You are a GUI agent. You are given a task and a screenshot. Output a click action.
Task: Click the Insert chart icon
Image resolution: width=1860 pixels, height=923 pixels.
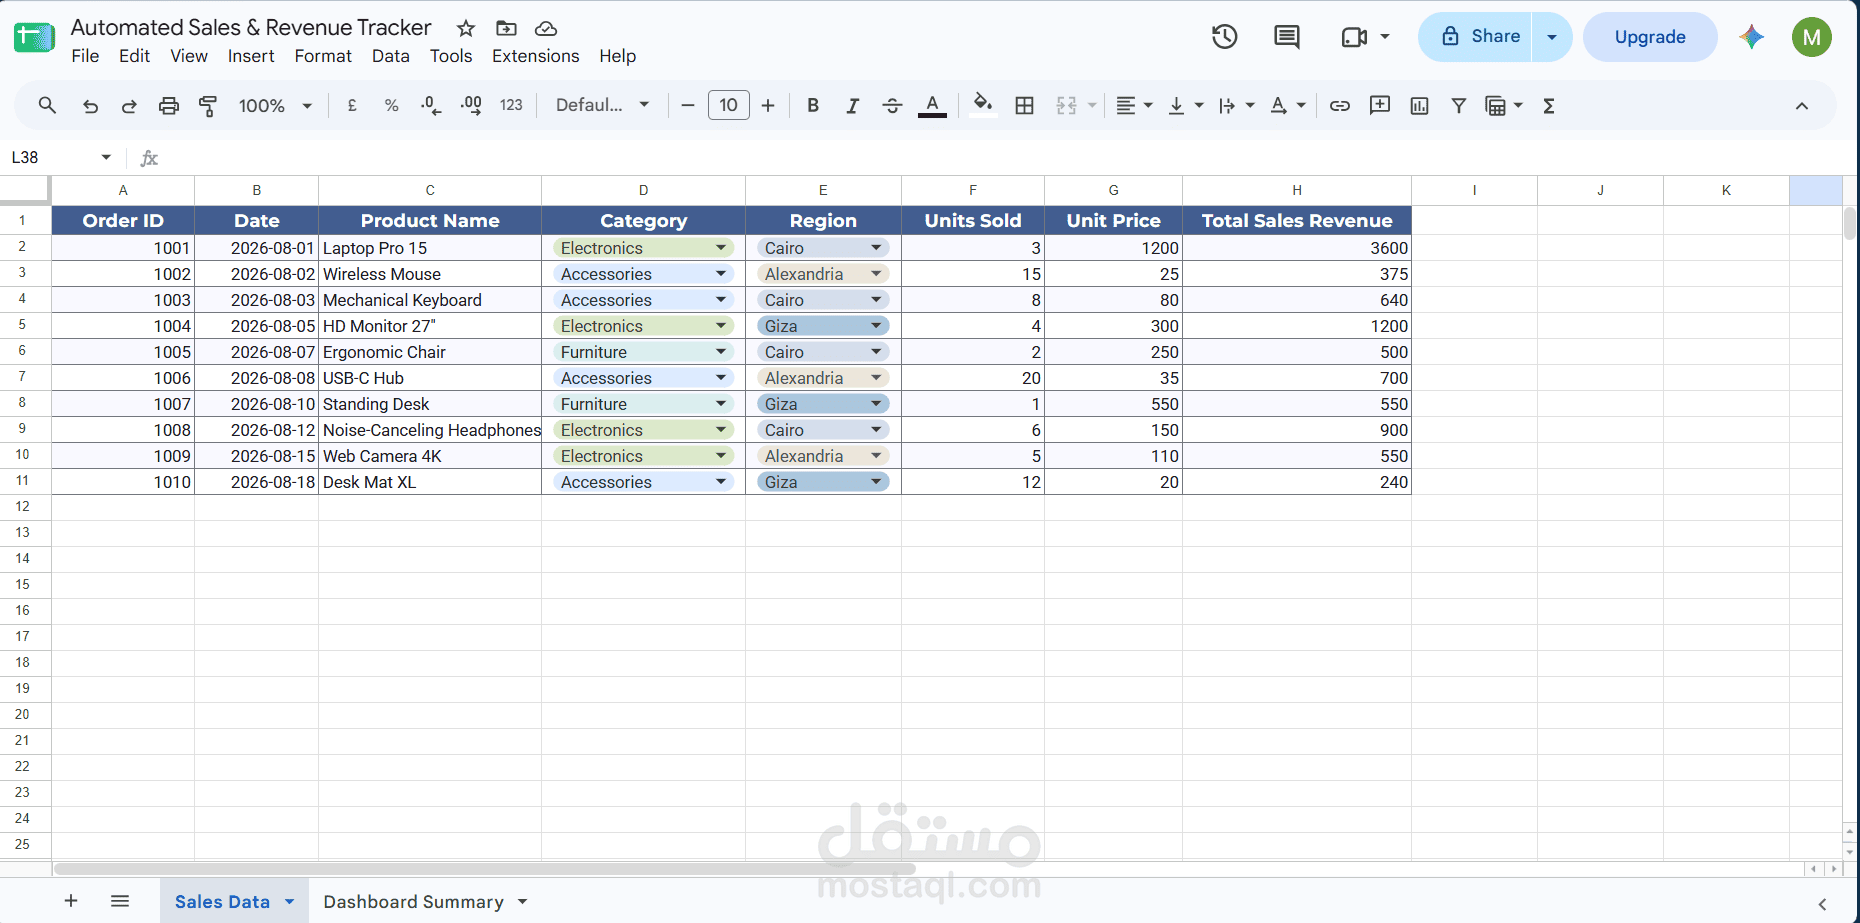[1419, 106]
